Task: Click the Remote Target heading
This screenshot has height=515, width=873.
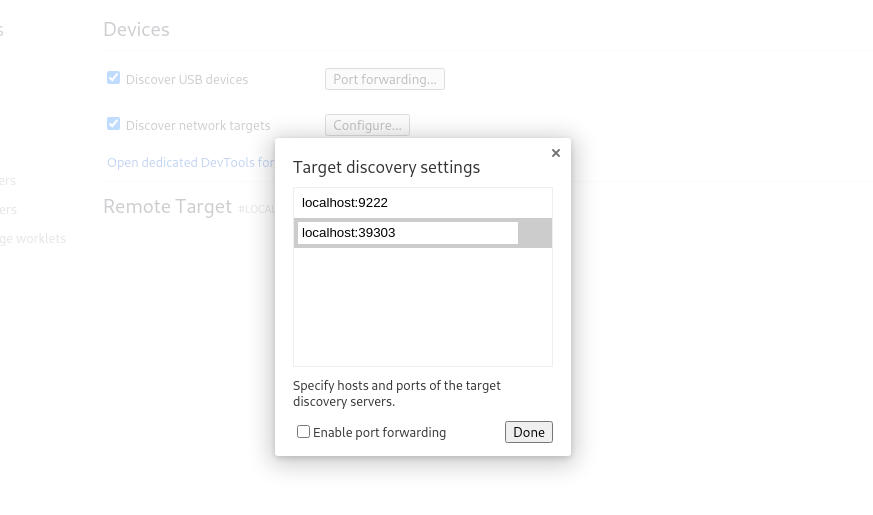Action: tap(167, 207)
